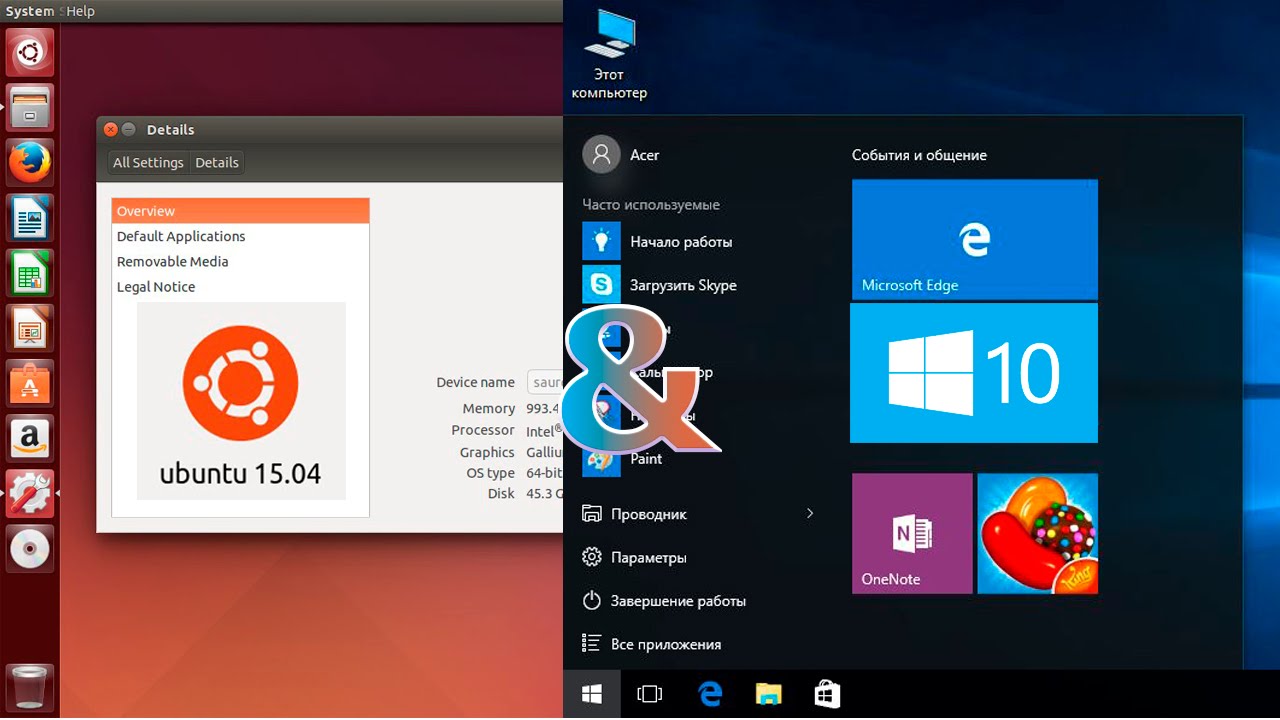Expand the Проводник submenu arrow
This screenshot has height=720, width=1280.
(x=810, y=514)
